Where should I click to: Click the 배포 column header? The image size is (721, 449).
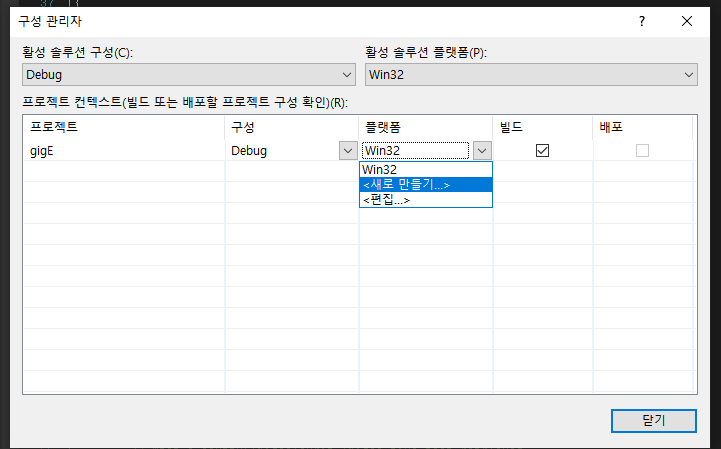pyautogui.click(x=643, y=127)
